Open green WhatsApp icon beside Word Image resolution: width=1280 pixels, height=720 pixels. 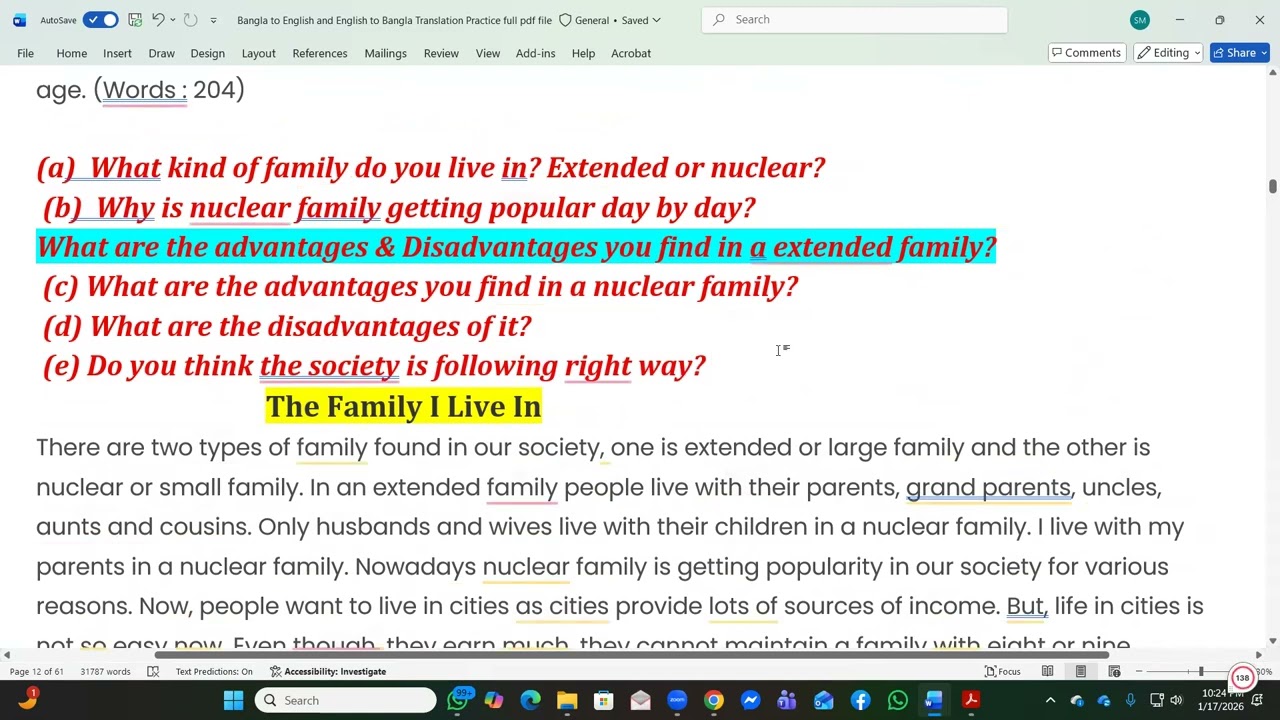[897, 700]
